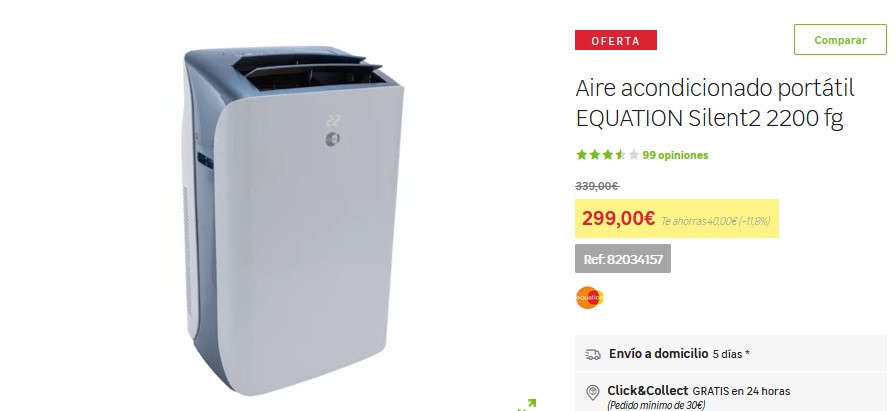This screenshot has height=411, width=896.
Task: Click the crossed-out 339,00€ original price
Action: click(597, 186)
